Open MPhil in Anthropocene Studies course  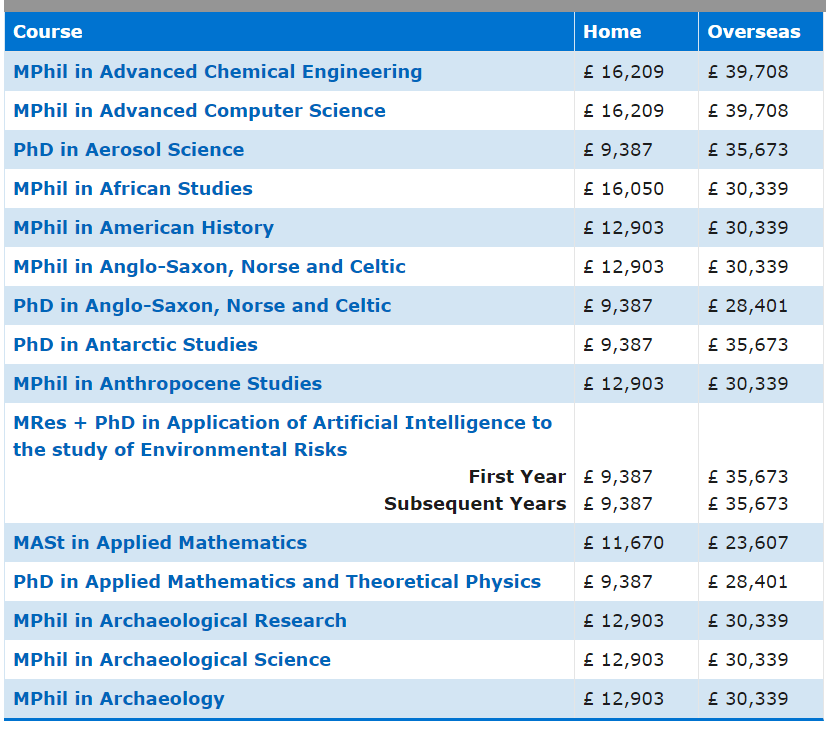(x=167, y=384)
